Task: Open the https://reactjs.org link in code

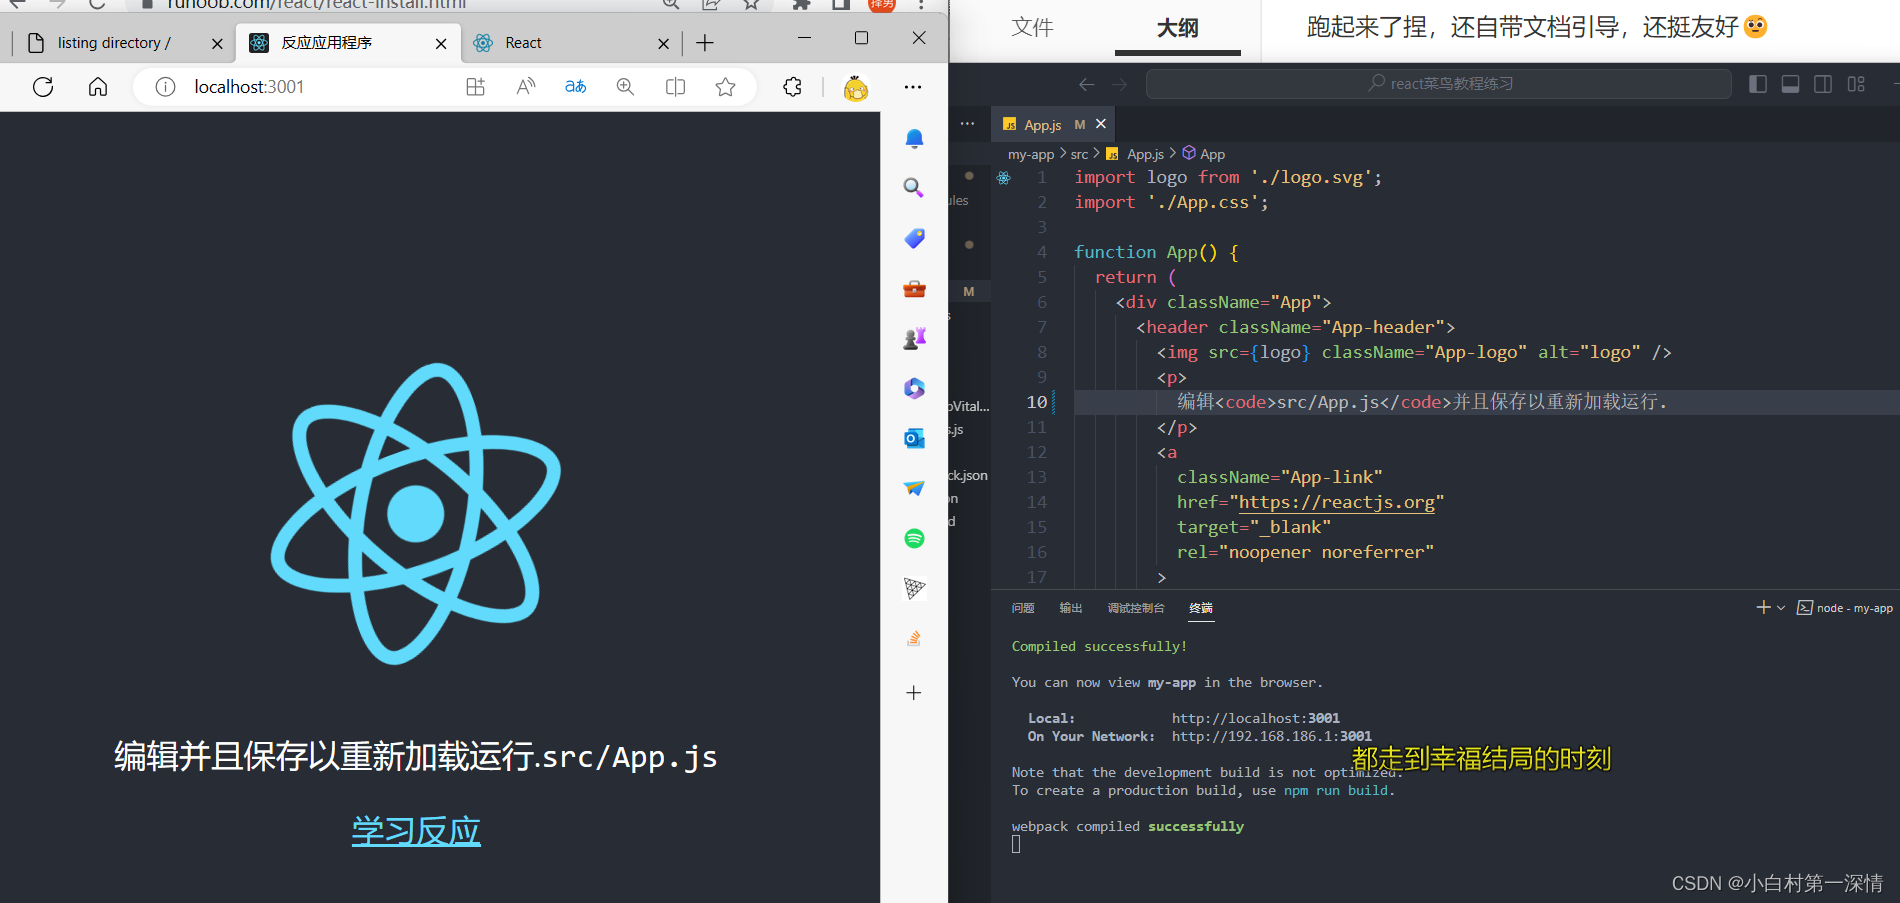Action: 1337,502
